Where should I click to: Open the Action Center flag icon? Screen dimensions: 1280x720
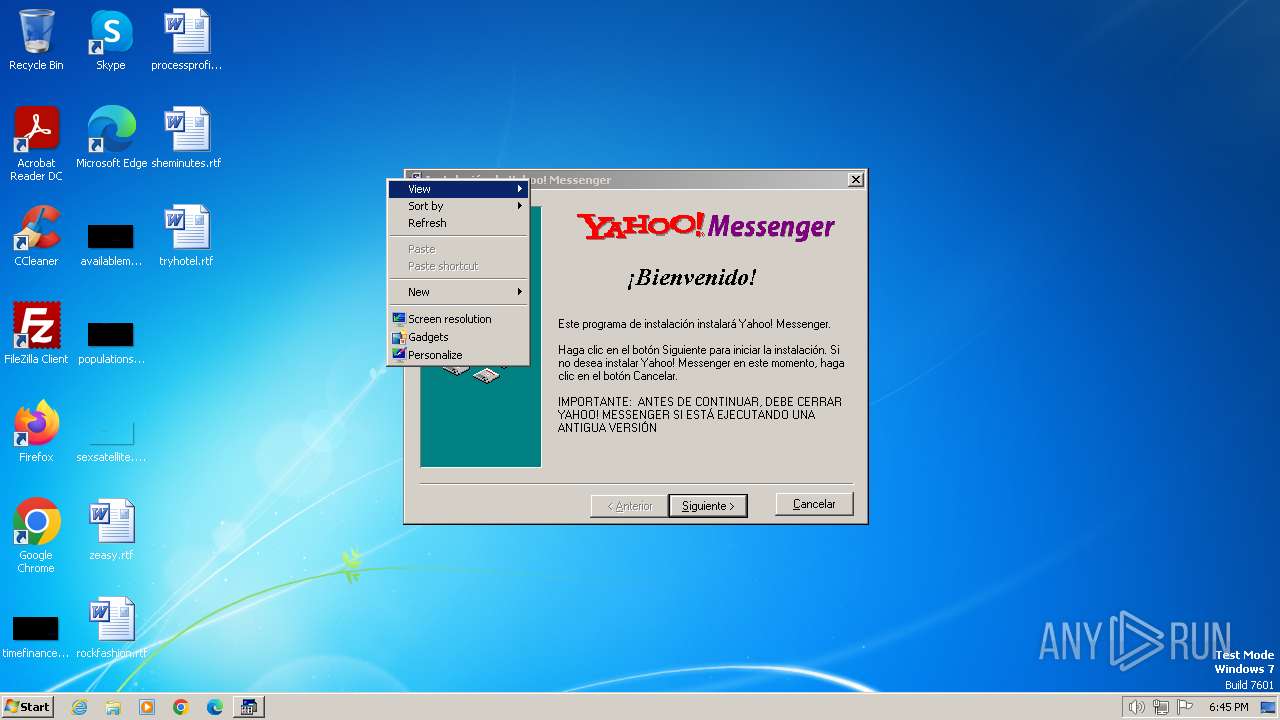click(1186, 707)
